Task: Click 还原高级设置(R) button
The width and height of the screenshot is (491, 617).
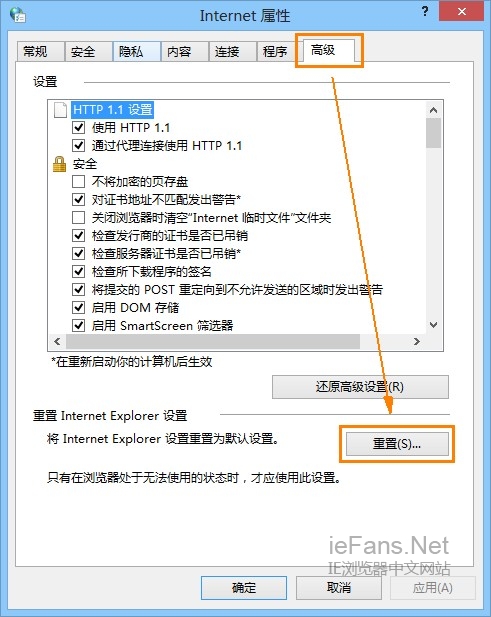Action: coord(360,387)
